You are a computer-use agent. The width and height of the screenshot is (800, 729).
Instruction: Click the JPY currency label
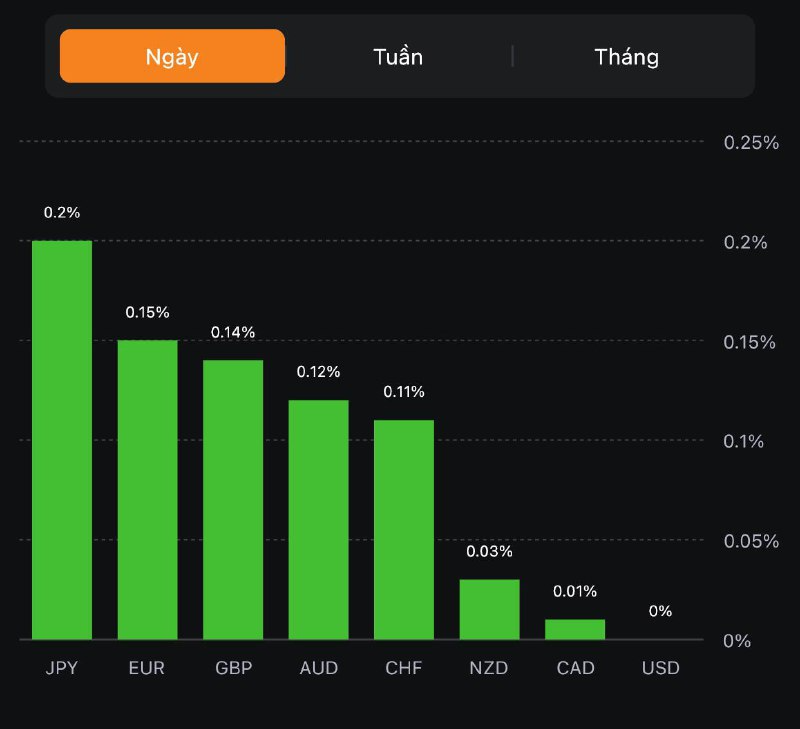tap(62, 668)
